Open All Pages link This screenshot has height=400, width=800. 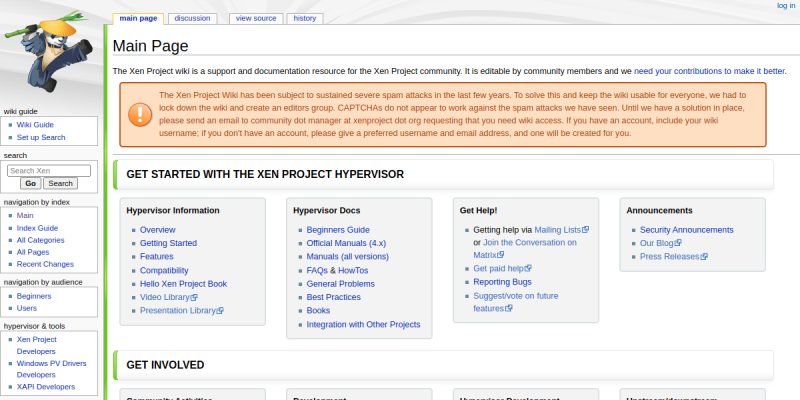tap(33, 252)
